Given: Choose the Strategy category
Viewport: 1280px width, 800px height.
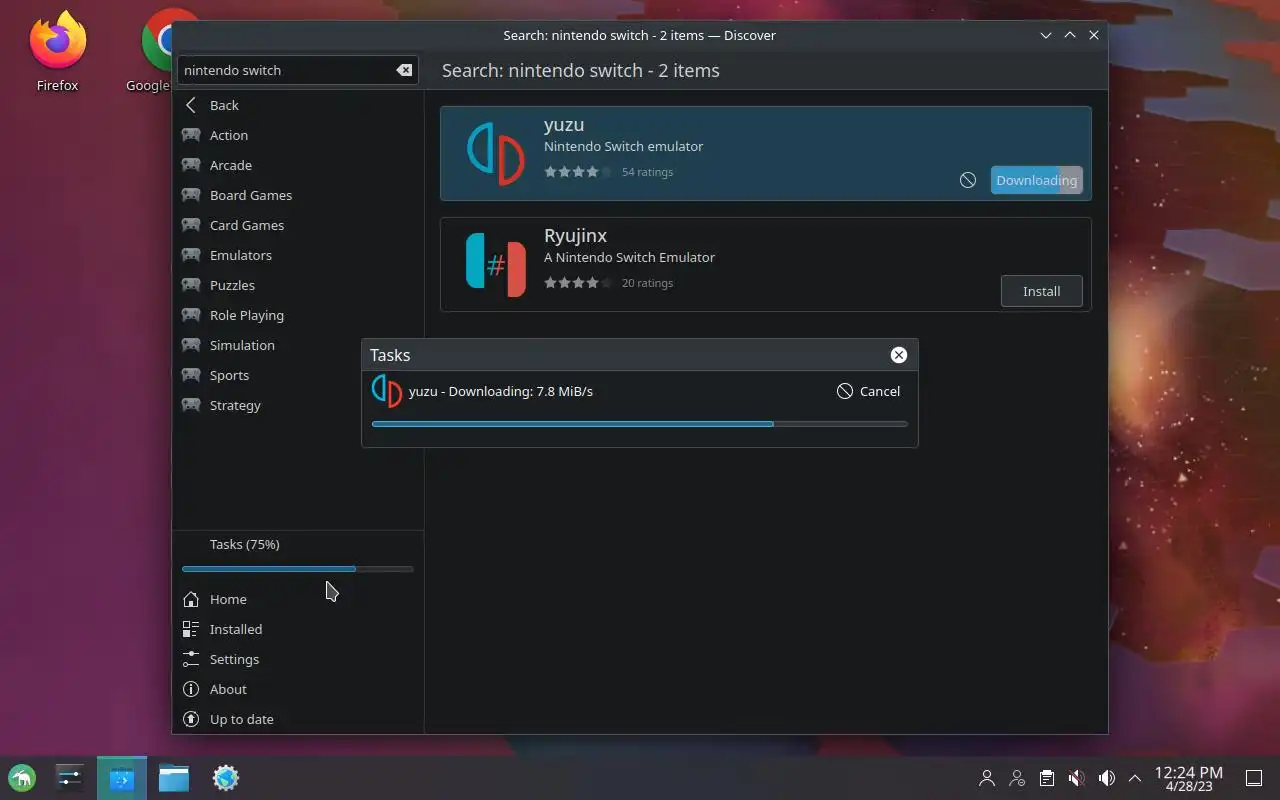Looking at the screenshot, I should click(298, 405).
